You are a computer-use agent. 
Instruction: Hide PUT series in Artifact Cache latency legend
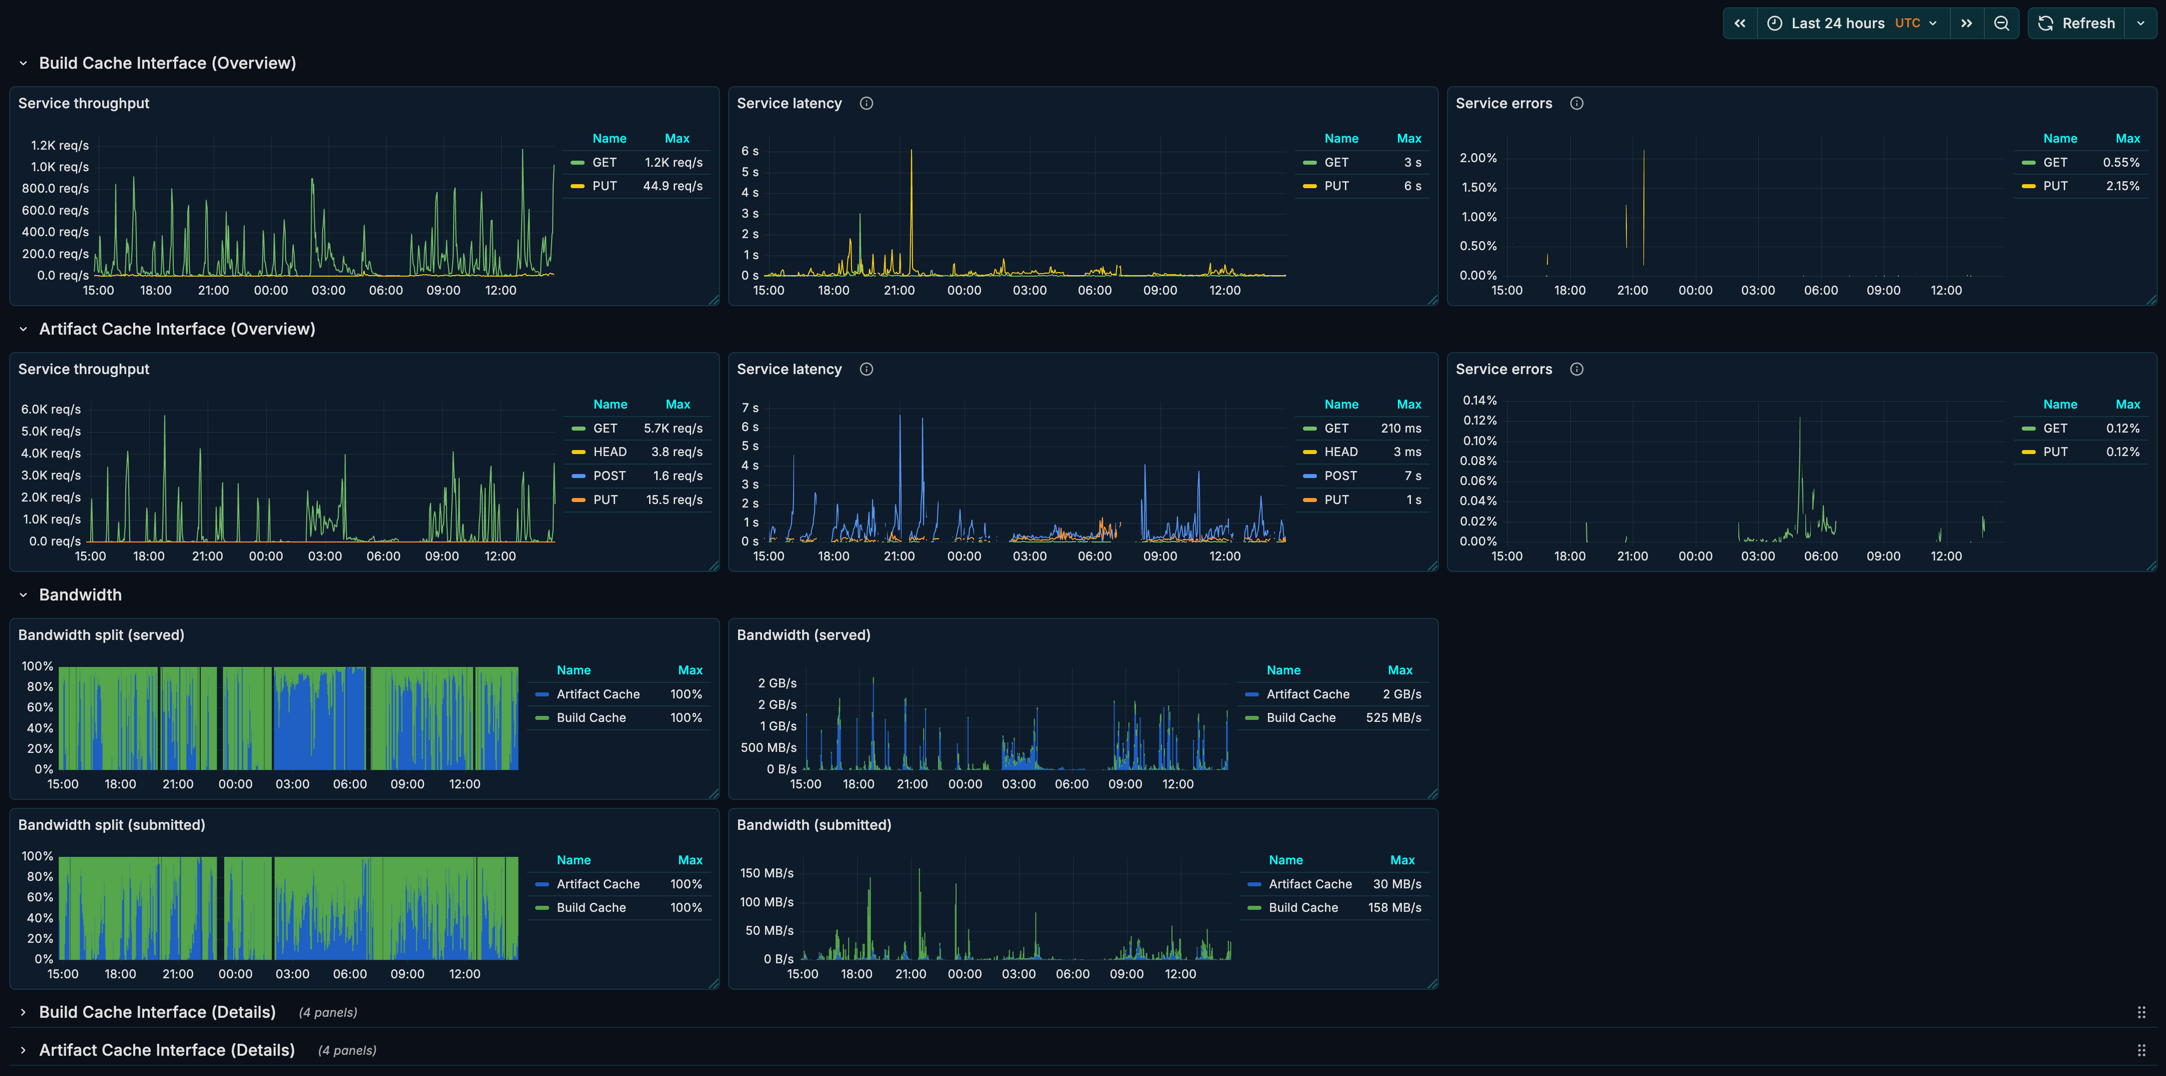click(1336, 499)
